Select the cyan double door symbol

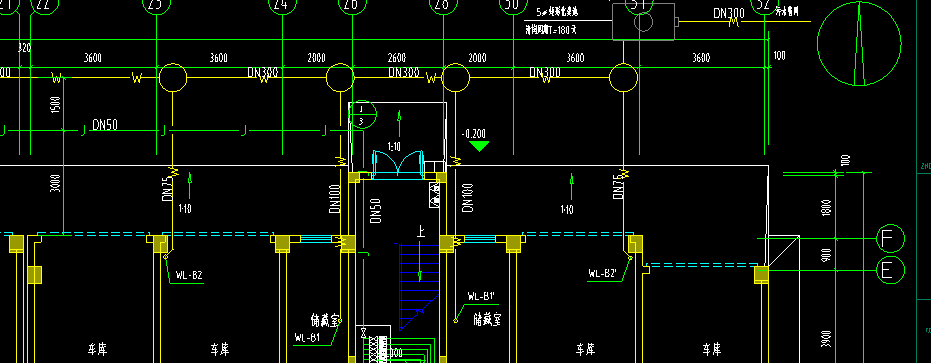397,165
